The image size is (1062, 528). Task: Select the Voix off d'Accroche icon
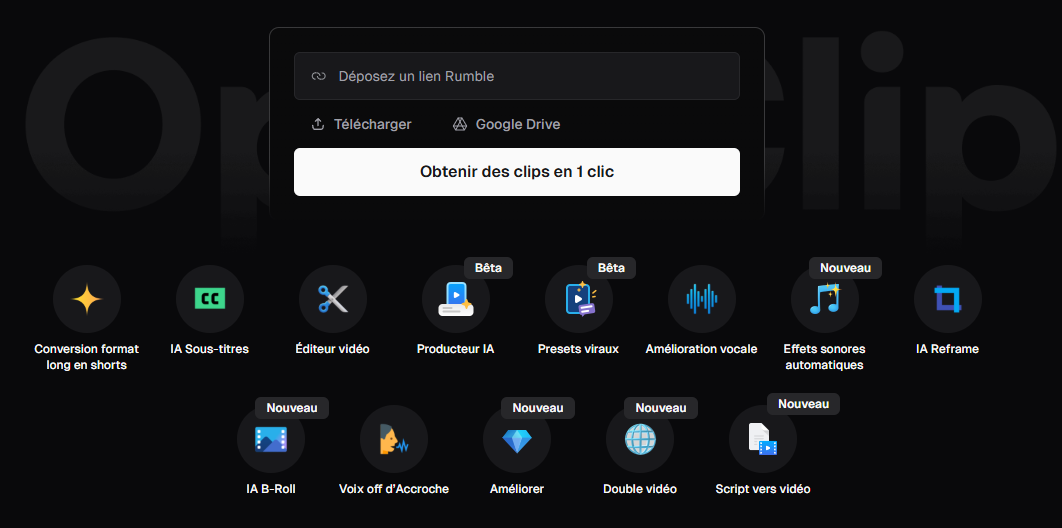(x=394, y=439)
